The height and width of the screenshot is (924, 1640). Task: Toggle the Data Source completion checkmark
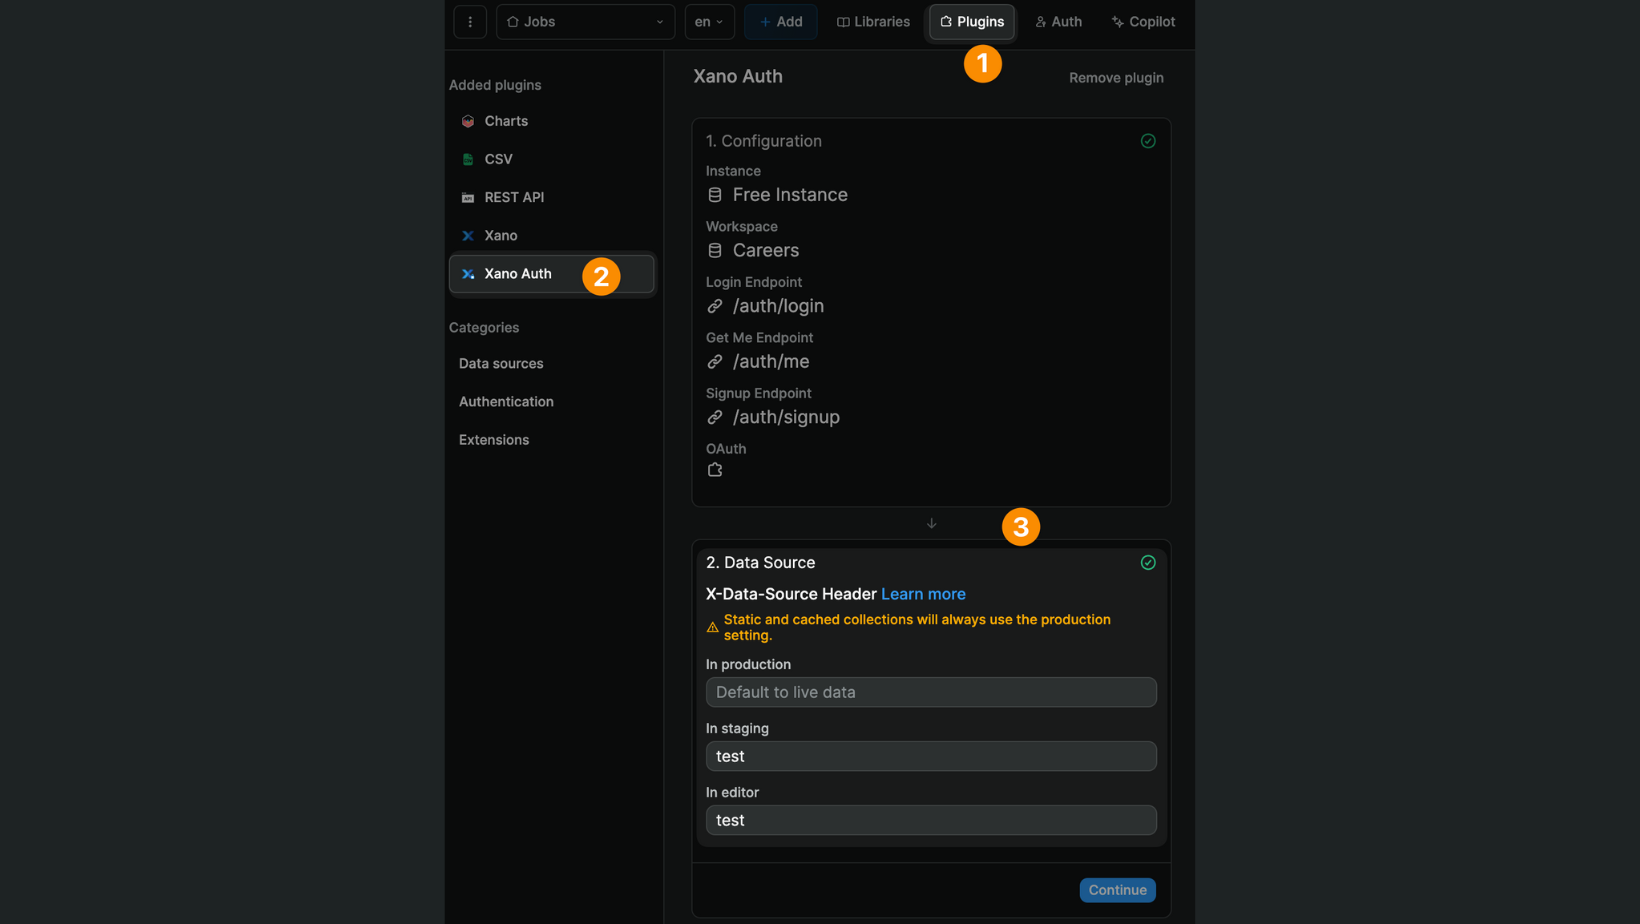[1147, 562]
